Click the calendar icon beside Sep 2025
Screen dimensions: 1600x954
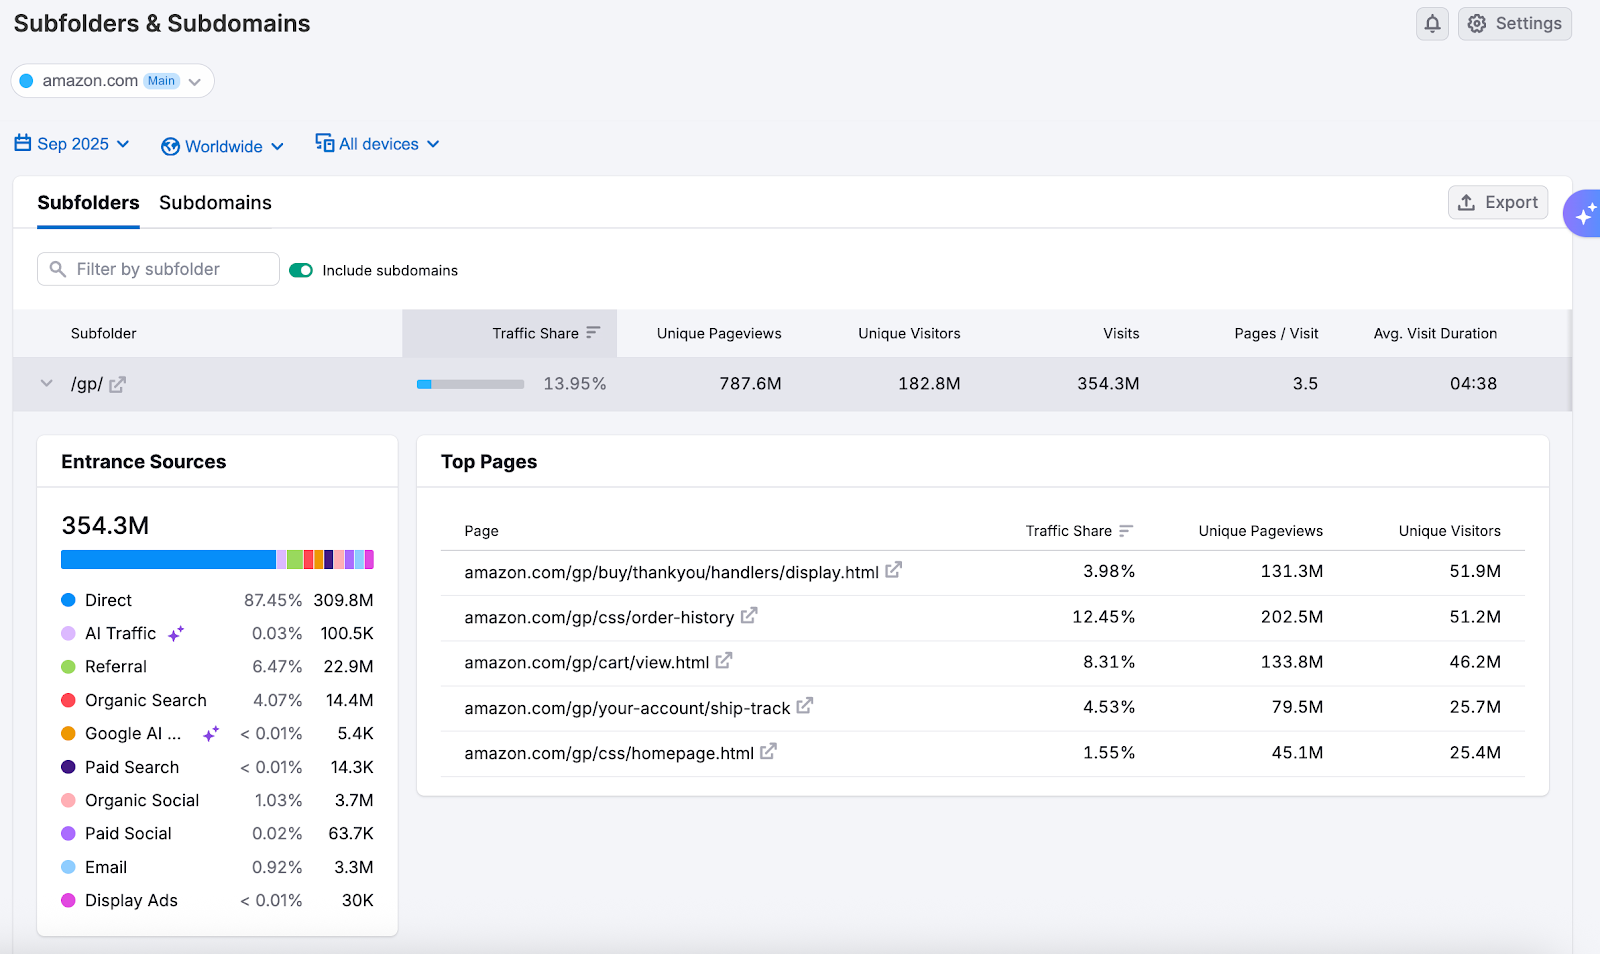coord(21,143)
